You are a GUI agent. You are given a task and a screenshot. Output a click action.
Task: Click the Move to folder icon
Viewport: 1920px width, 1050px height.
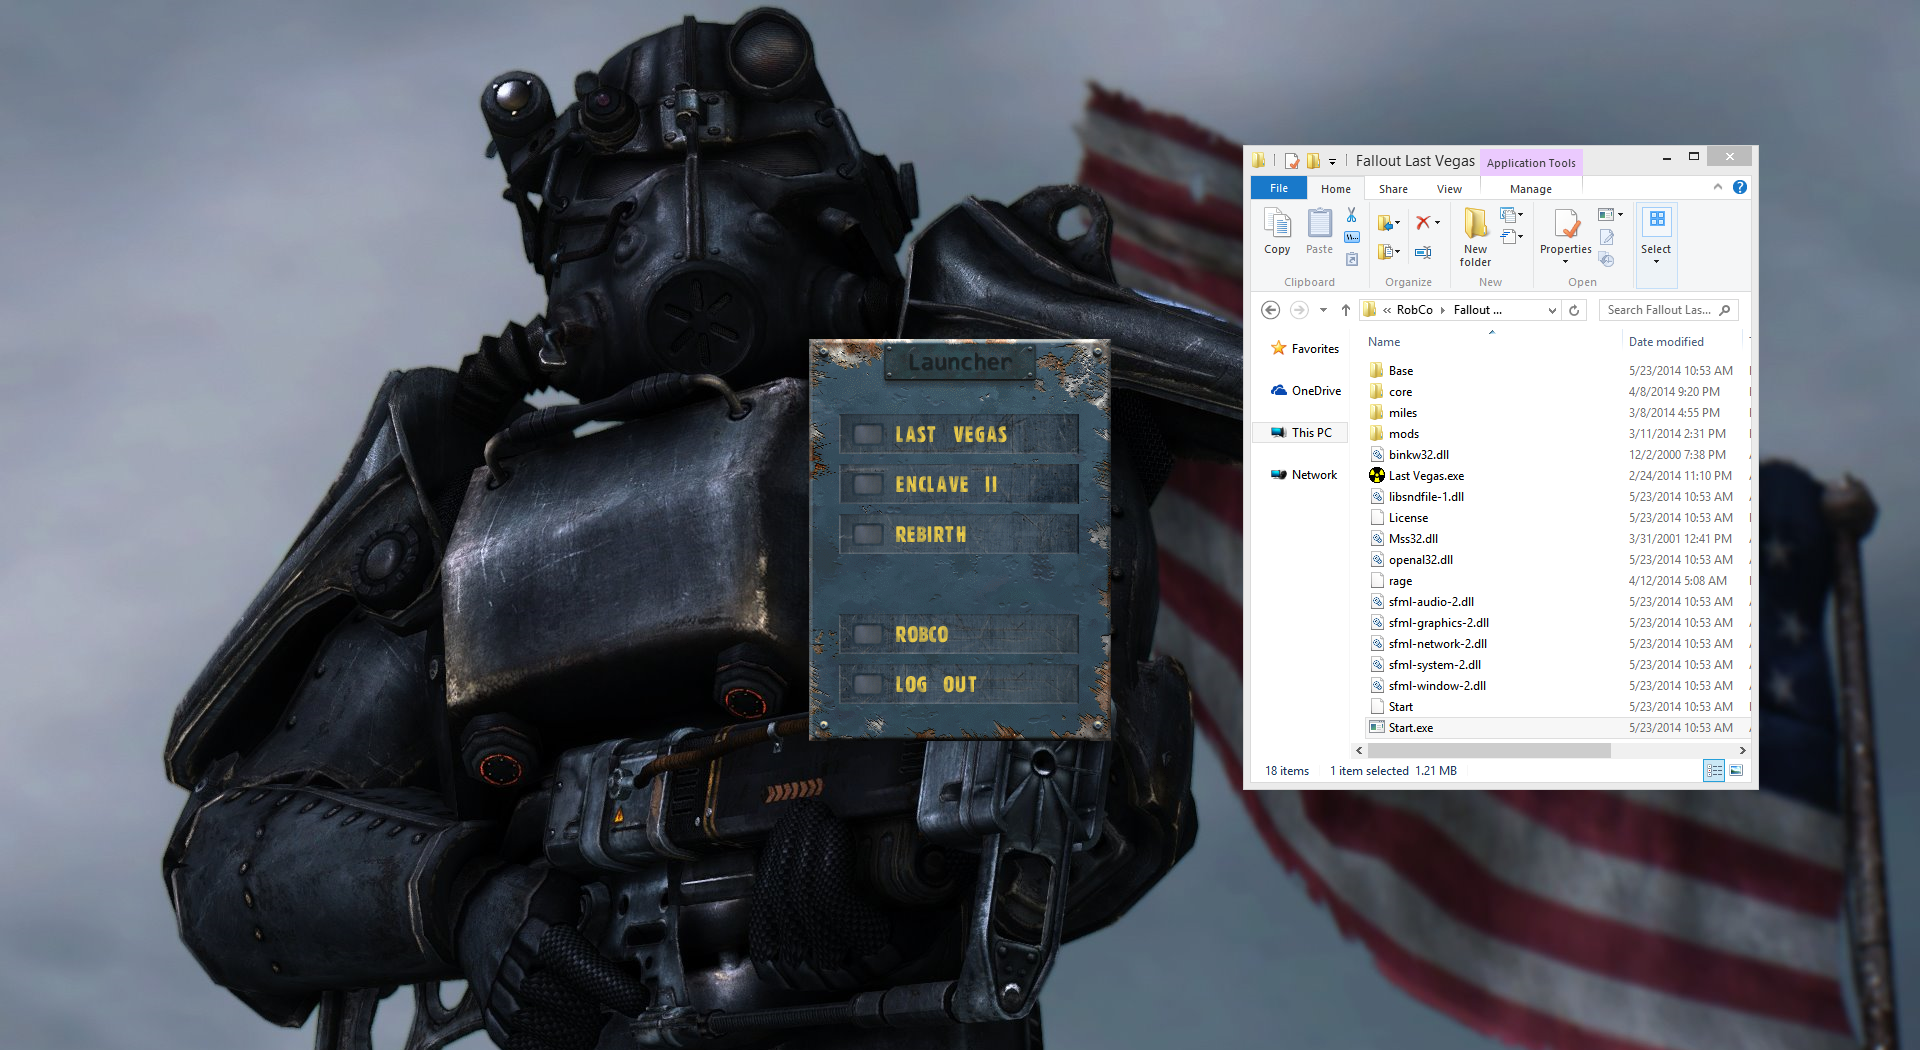click(x=1385, y=223)
